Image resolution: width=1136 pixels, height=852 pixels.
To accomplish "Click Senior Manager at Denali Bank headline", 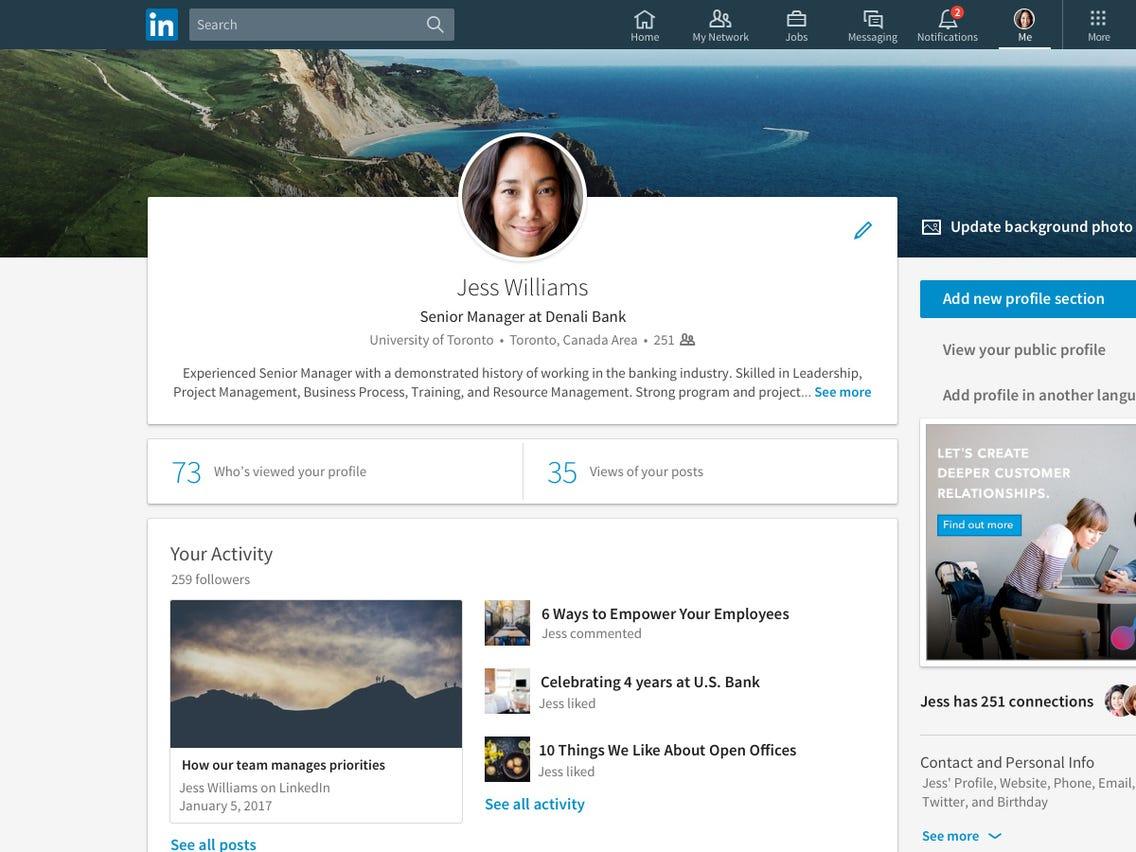I will click(x=522, y=317).
